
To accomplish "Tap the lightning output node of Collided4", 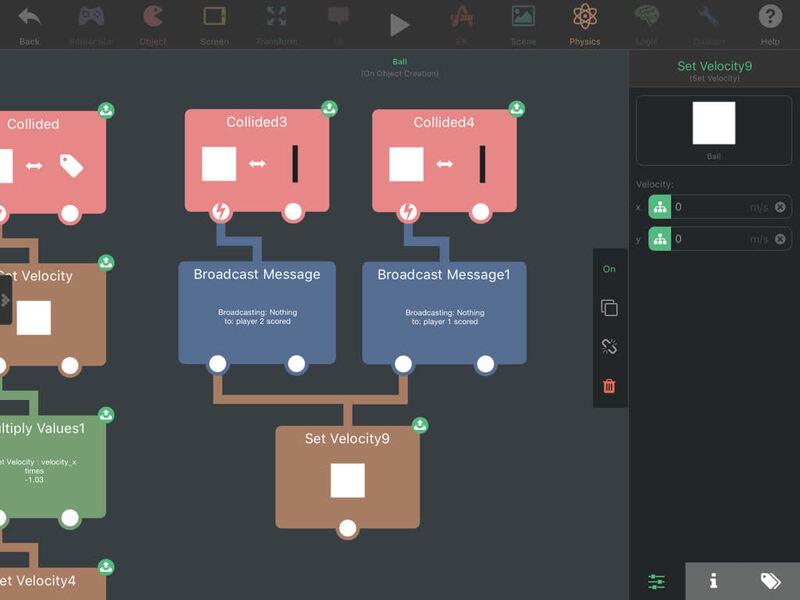I will (408, 211).
